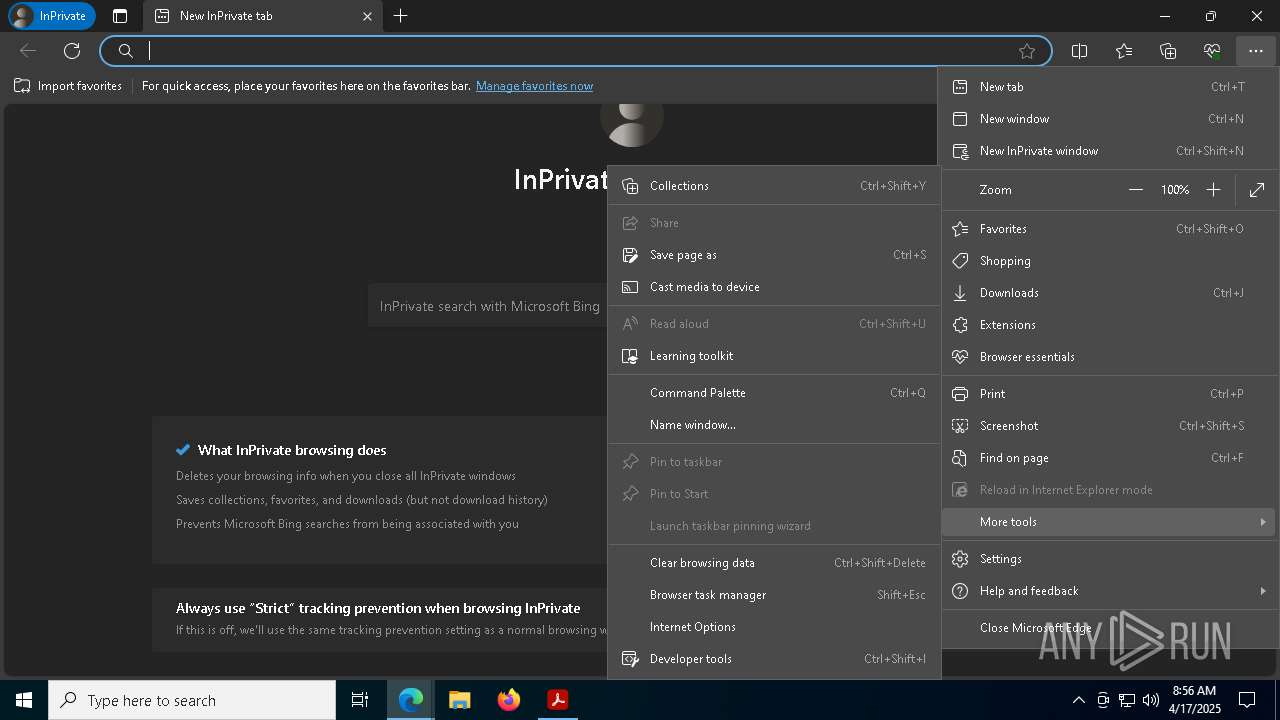
Task: Select New tab menu entry
Action: [x=1109, y=87]
